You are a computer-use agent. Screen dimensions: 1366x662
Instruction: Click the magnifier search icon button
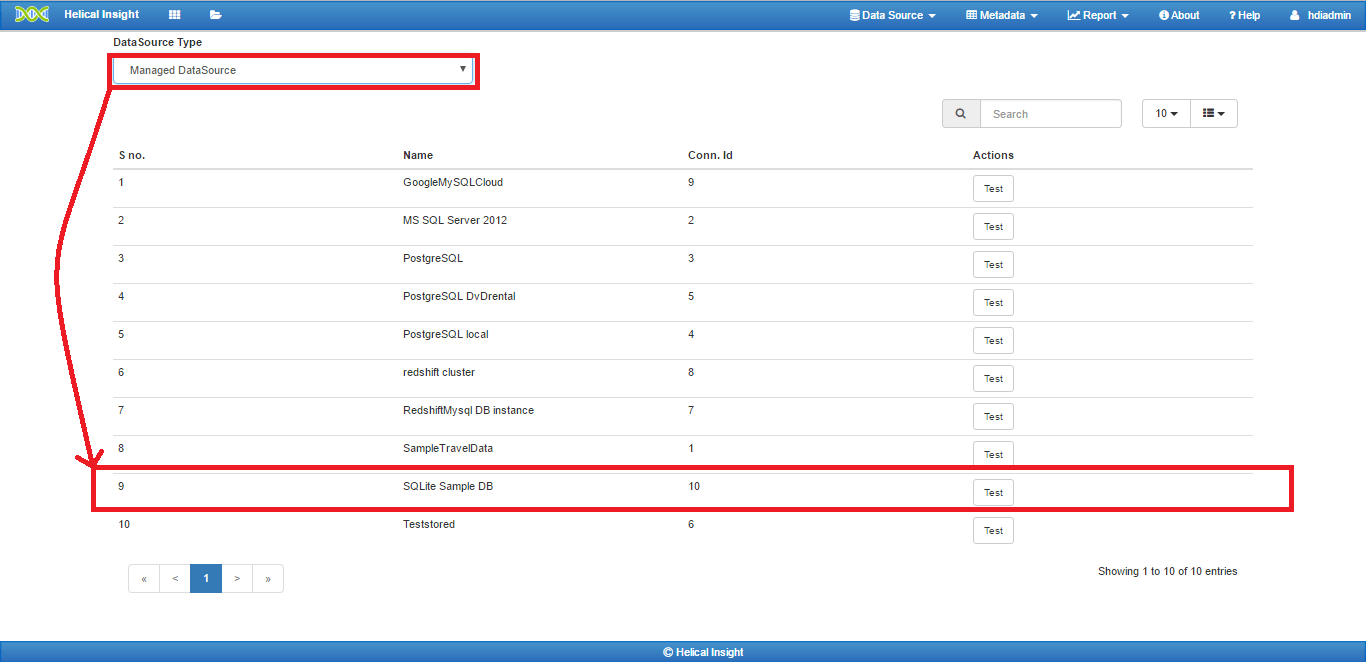coord(961,114)
